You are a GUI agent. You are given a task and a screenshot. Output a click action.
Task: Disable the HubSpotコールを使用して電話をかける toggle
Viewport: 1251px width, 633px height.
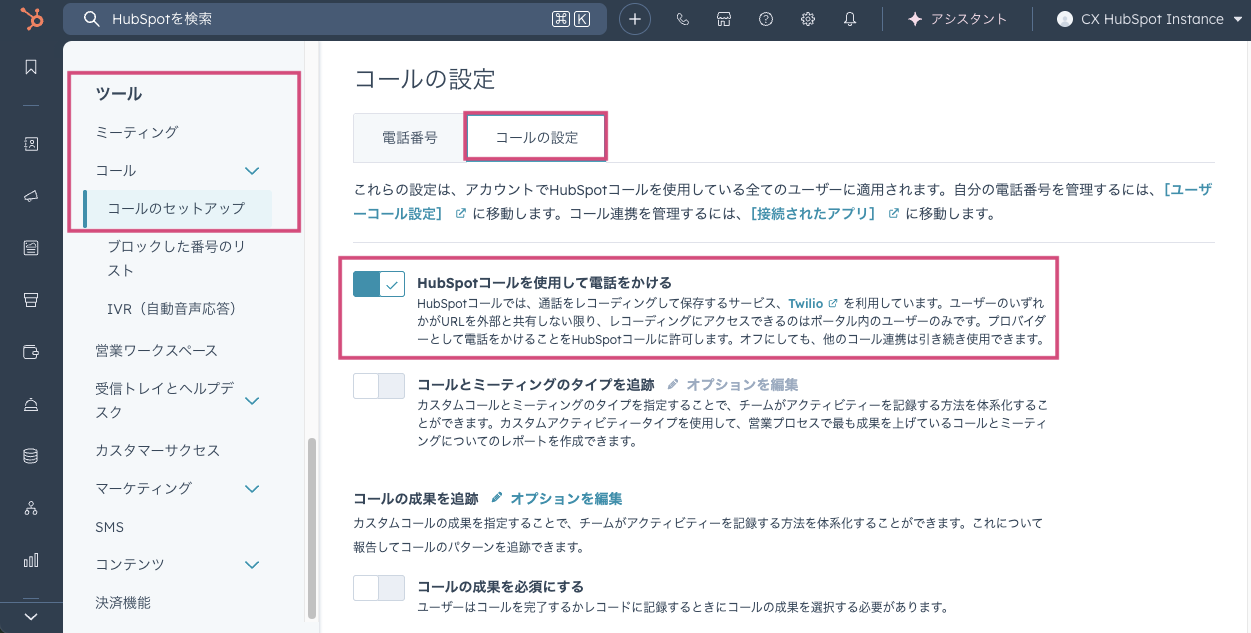379,284
